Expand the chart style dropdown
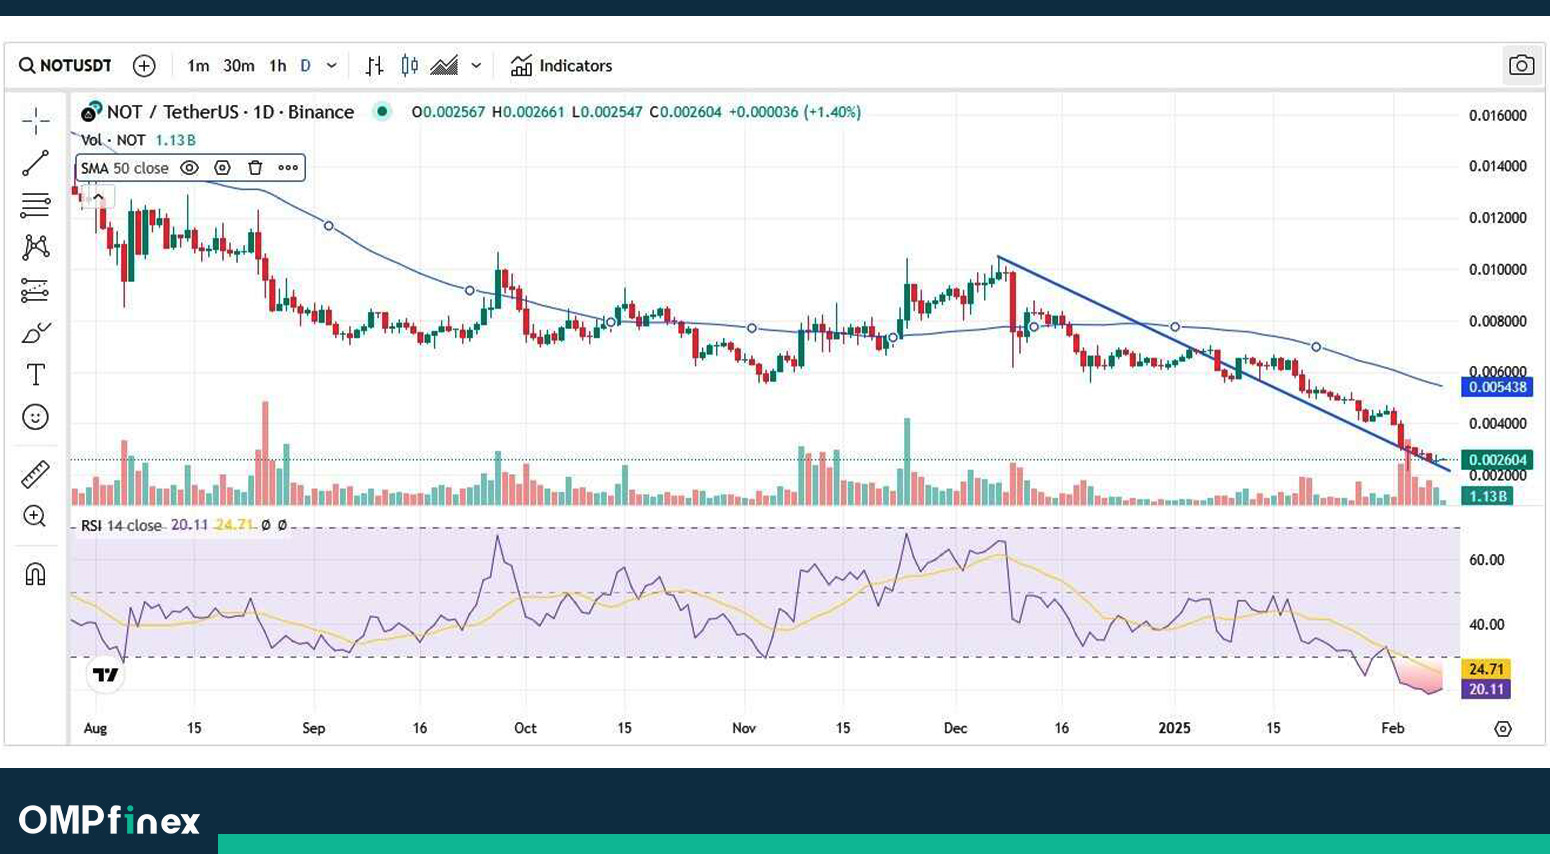 [476, 66]
